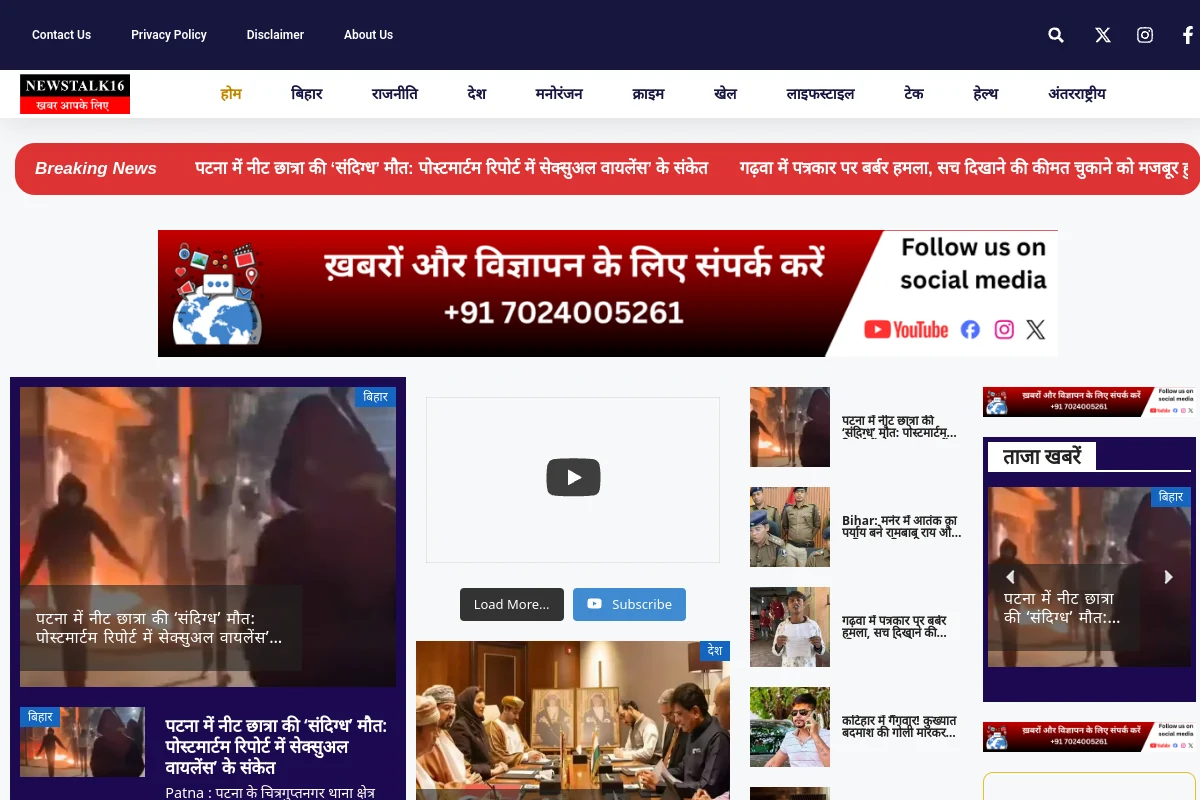Image resolution: width=1200 pixels, height=800 pixels.
Task: Open sidebar पटना में नीट छात्रा headline
Action: [900, 427]
